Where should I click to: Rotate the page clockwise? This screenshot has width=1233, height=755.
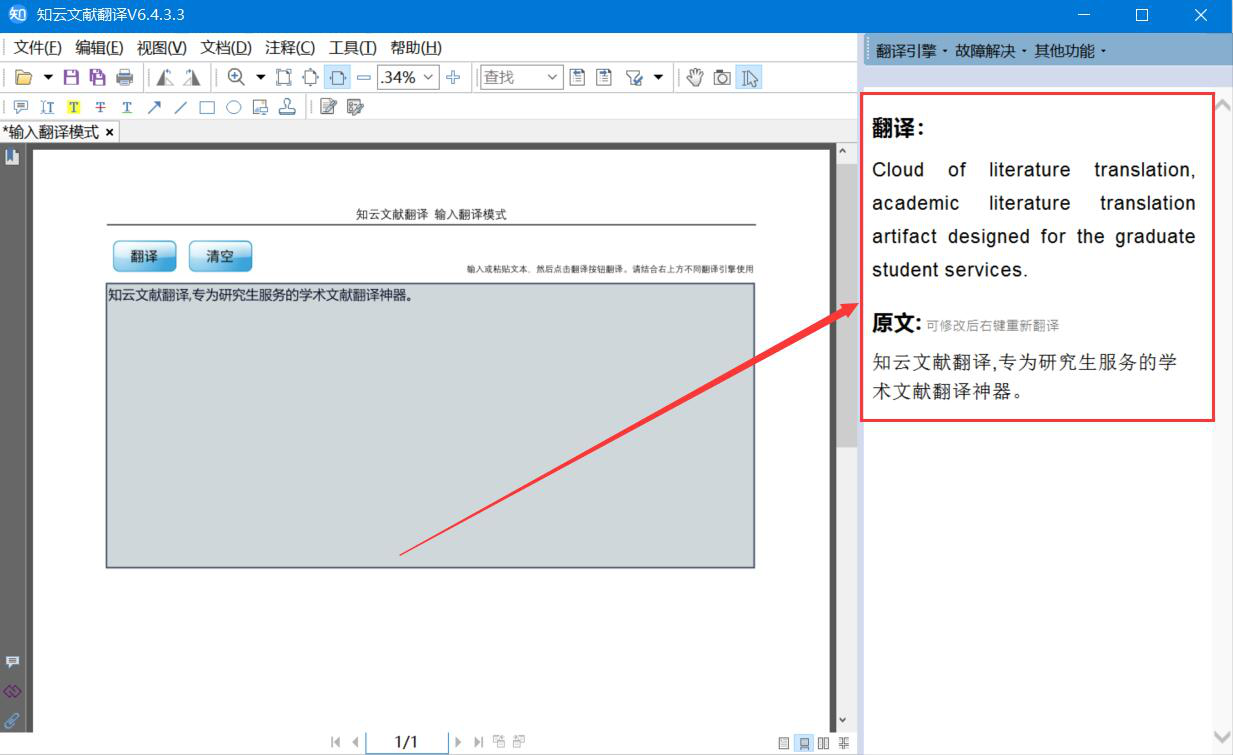tap(192, 78)
